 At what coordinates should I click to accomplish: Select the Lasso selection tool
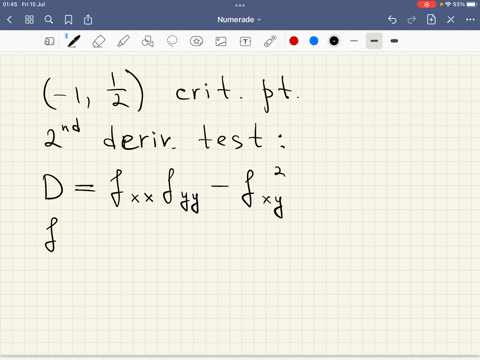pyautogui.click(x=172, y=41)
